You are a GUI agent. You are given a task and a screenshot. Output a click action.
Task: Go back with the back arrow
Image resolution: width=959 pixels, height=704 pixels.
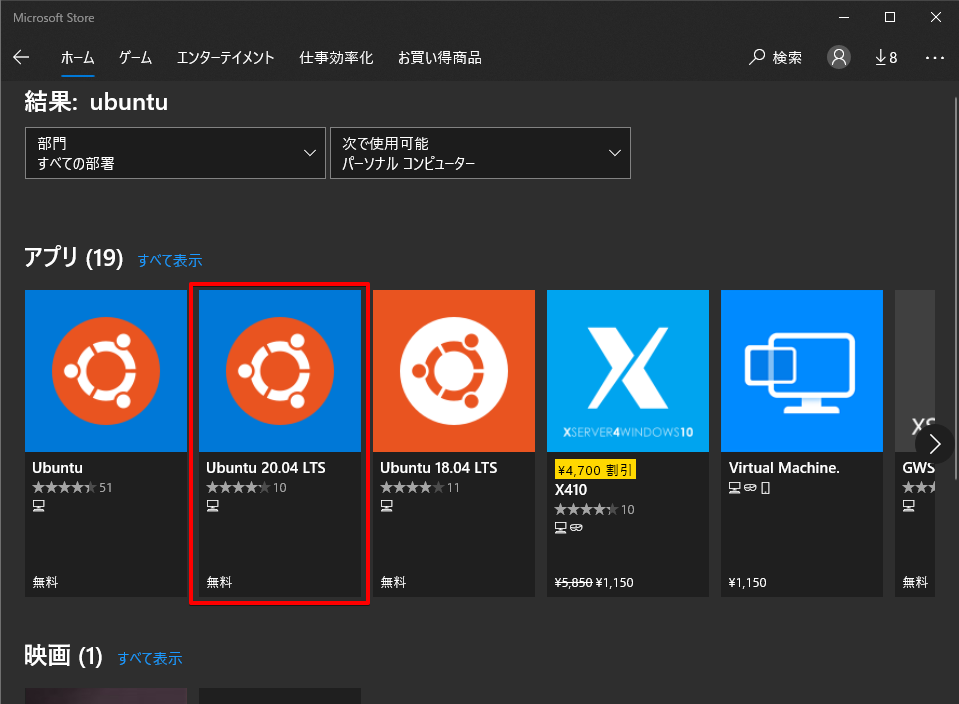pyautogui.click(x=21, y=57)
